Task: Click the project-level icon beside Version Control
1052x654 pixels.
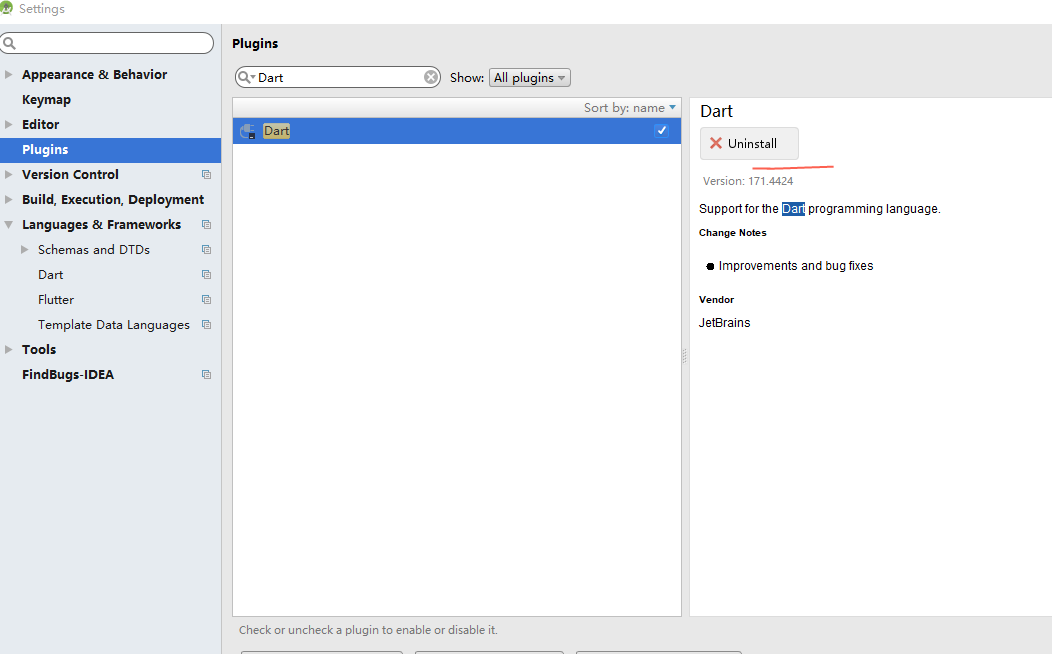Action: click(x=207, y=174)
